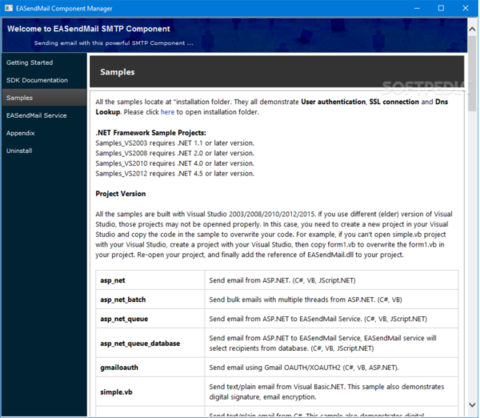Select the Uninstall sidebar entry

tap(19, 151)
